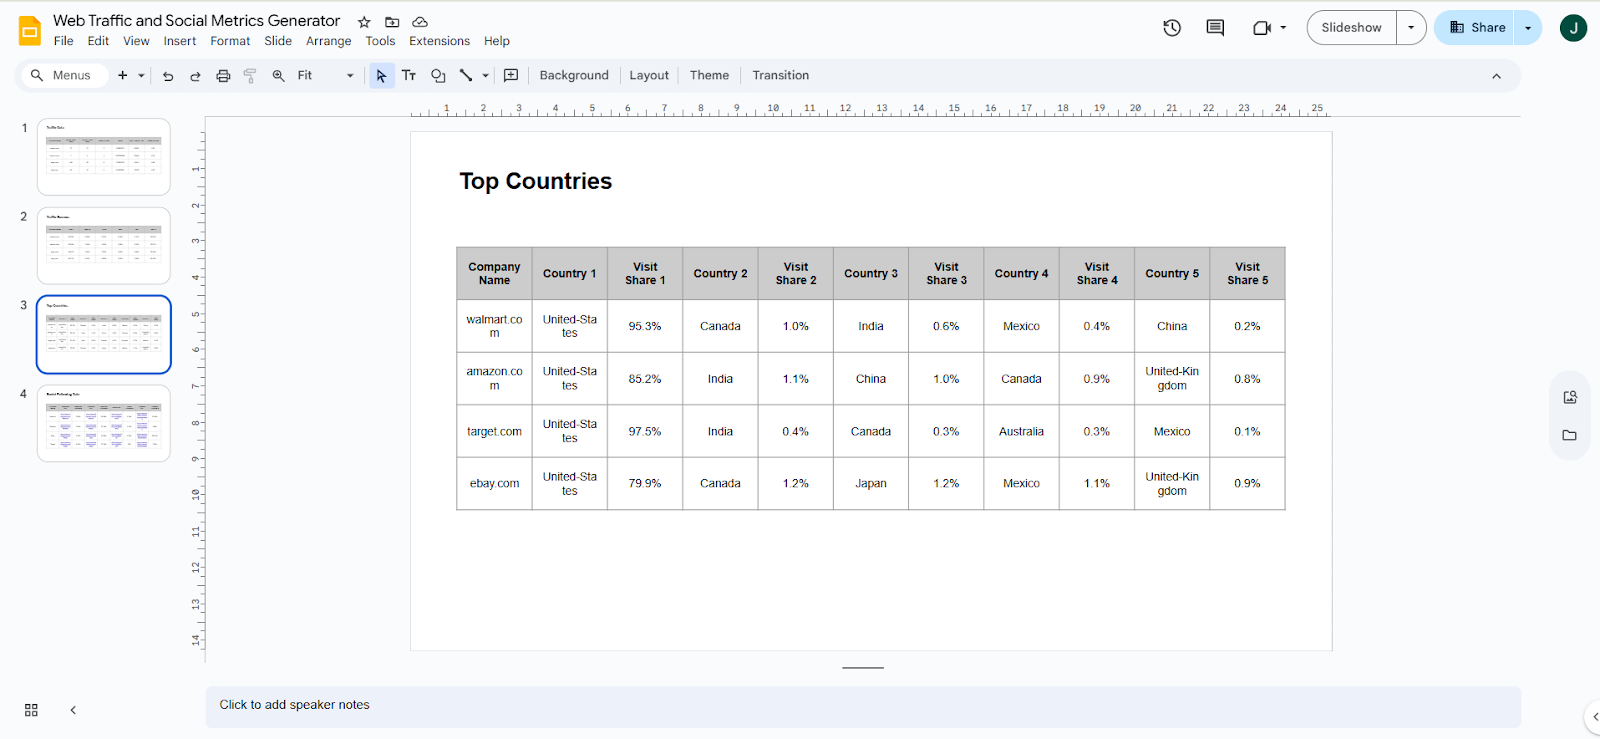Select slide 4 thumbnail
The height and width of the screenshot is (739, 1600).
(x=104, y=423)
